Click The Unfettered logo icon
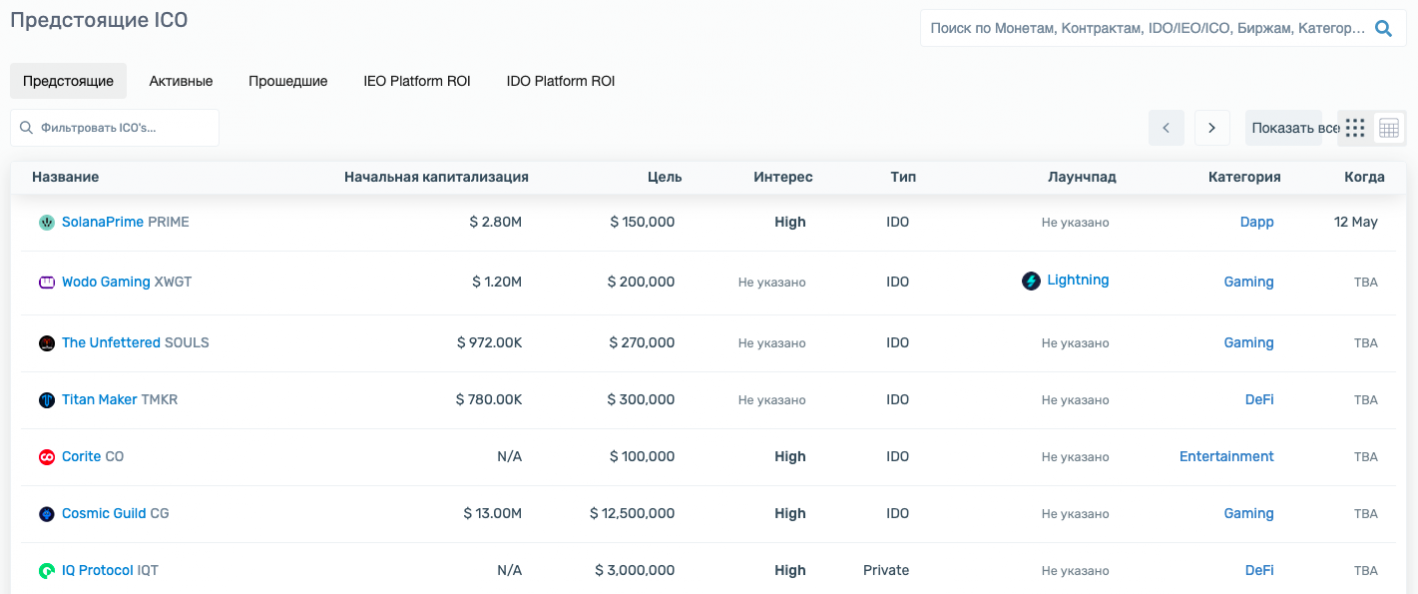Image resolution: width=1418 pixels, height=594 pixels. tap(46, 343)
